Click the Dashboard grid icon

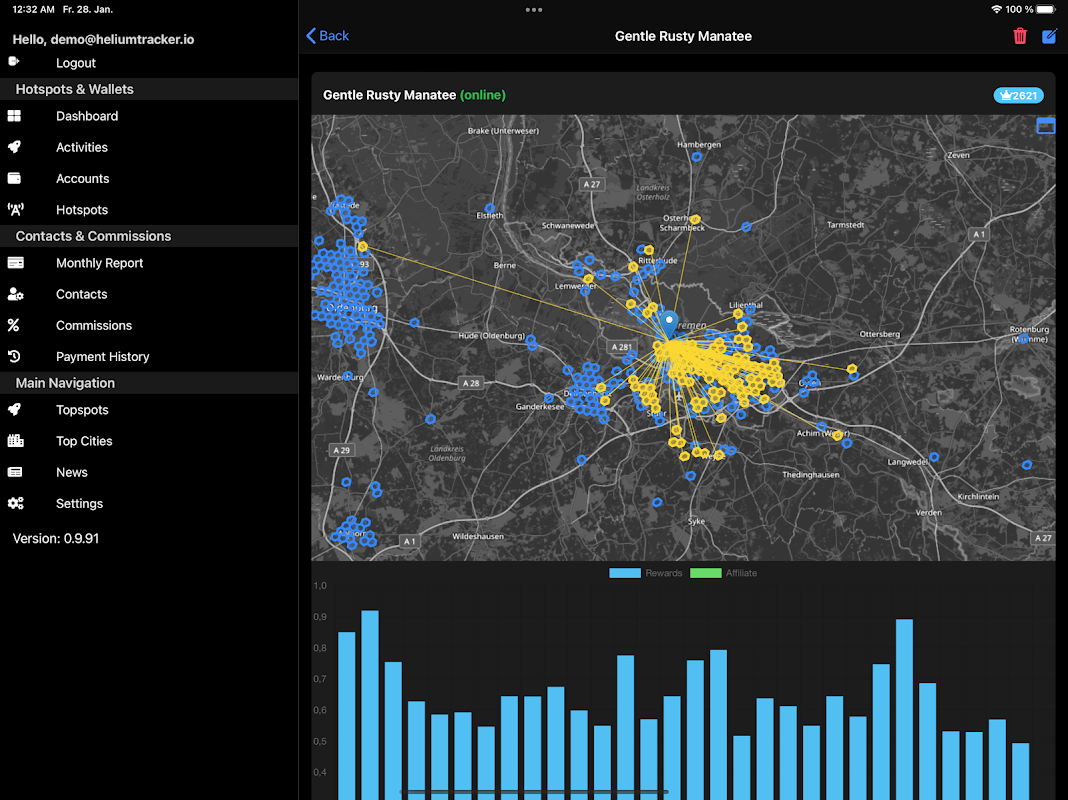15,116
